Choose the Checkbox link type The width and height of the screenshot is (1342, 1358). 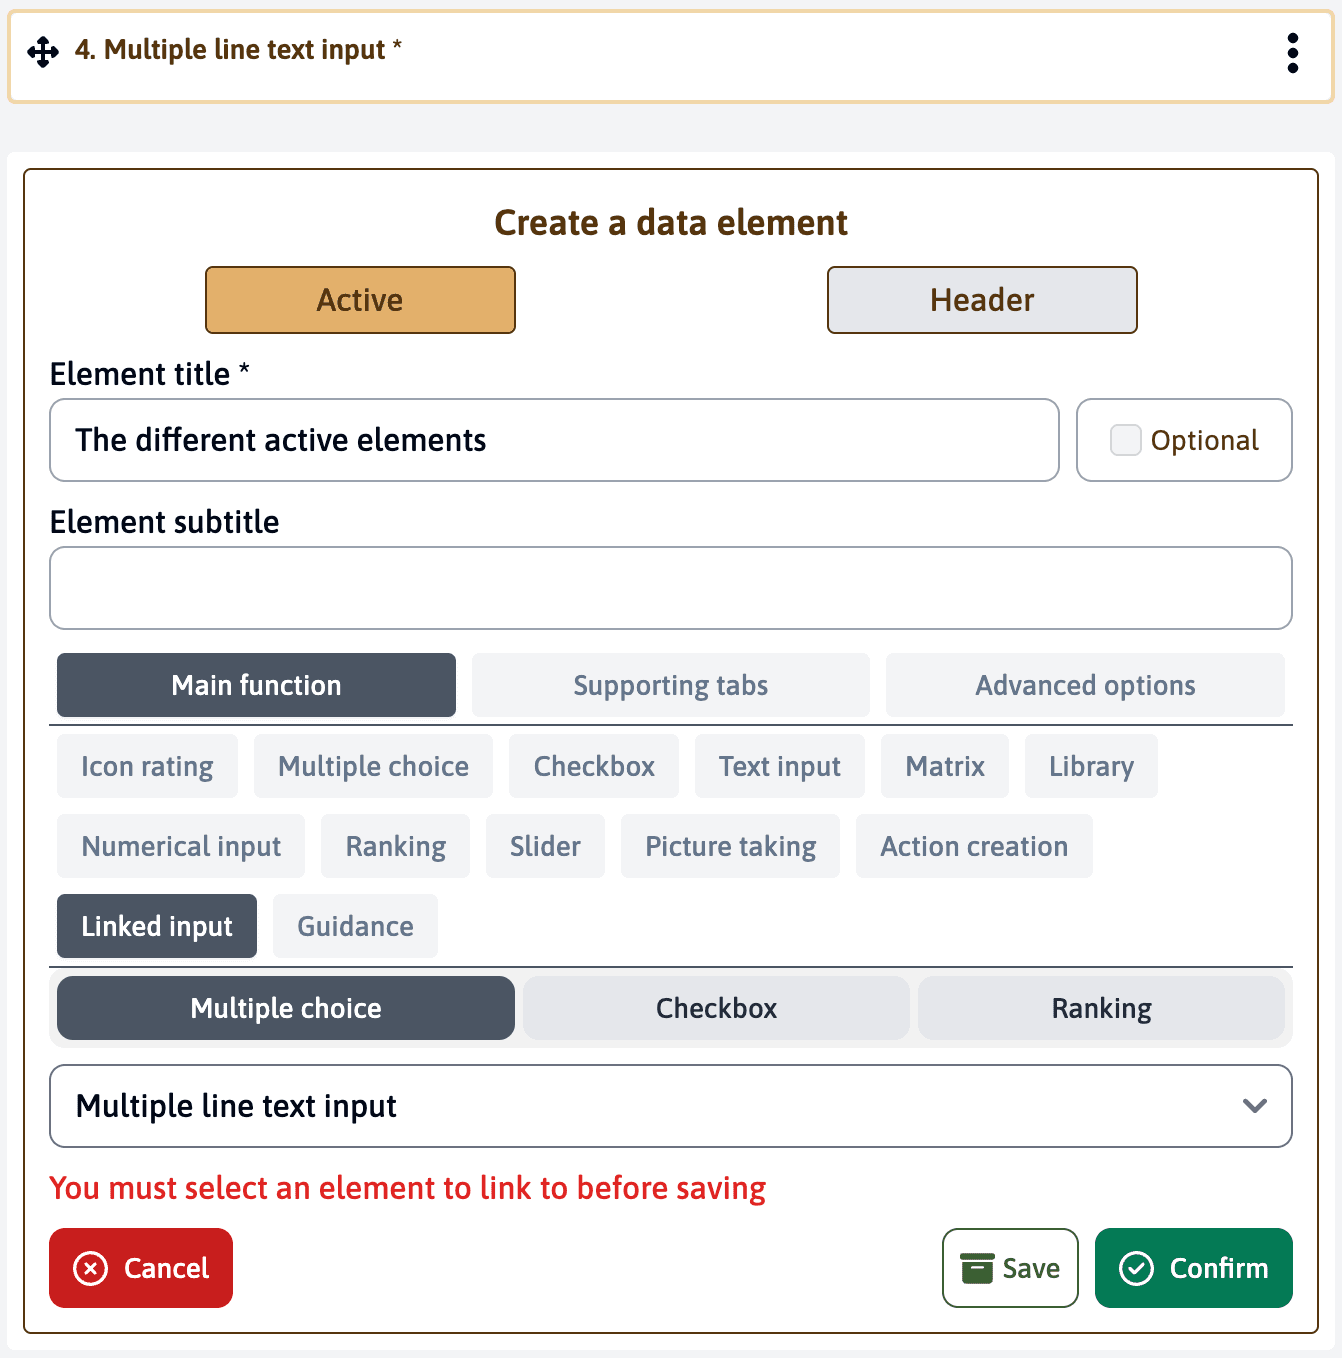(716, 1008)
